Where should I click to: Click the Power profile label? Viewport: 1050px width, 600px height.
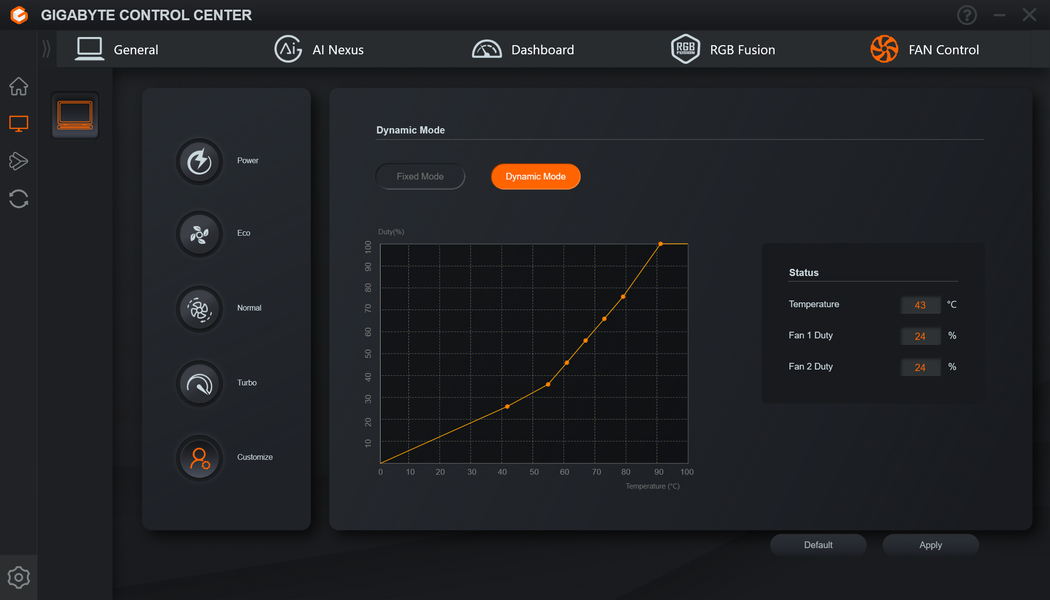tap(248, 161)
